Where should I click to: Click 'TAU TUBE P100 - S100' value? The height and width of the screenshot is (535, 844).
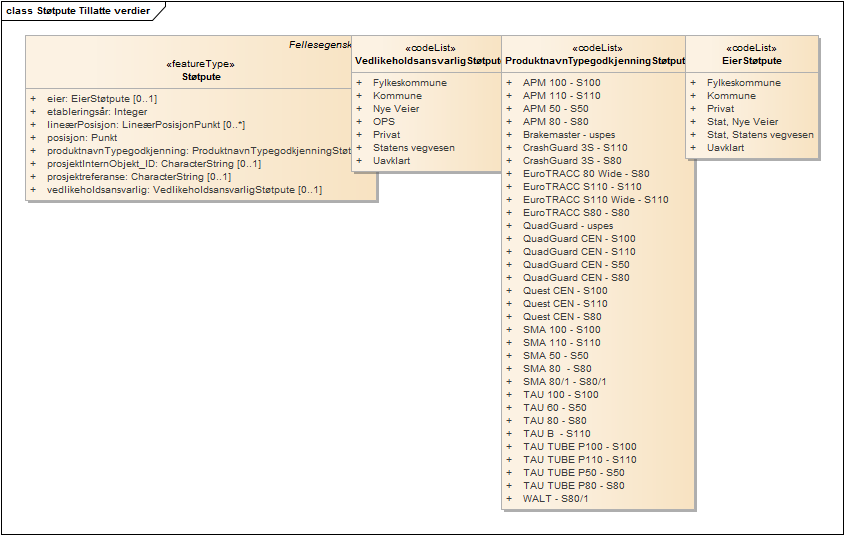579,446
